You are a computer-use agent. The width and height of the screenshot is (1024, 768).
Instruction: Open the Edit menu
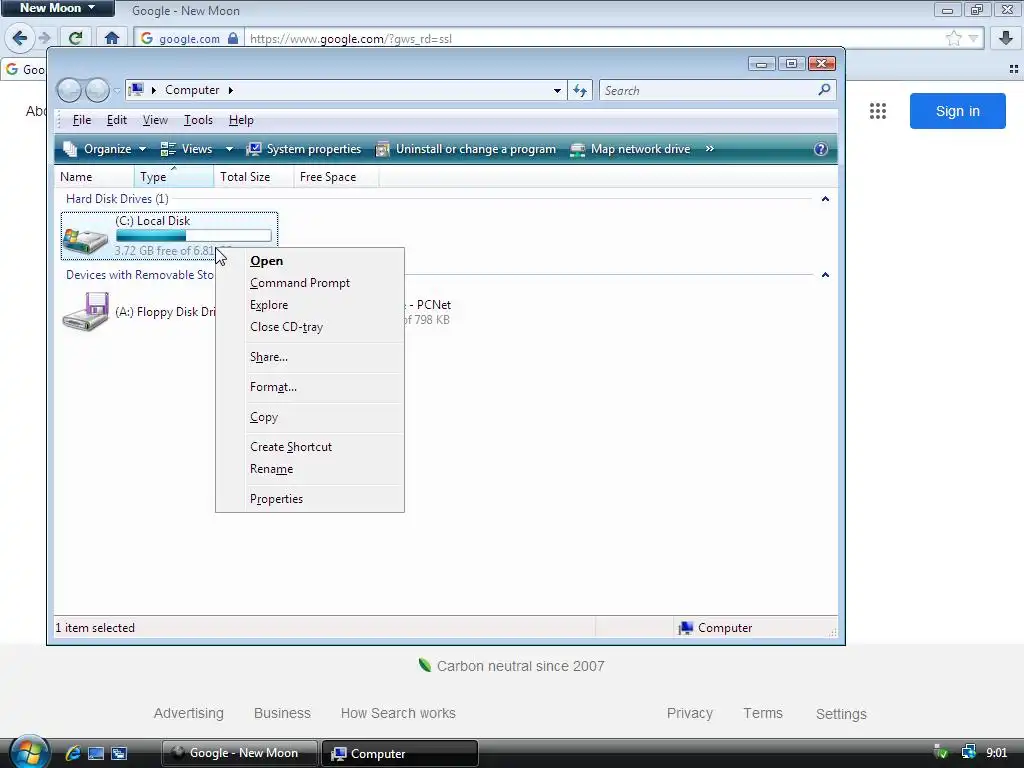117,120
